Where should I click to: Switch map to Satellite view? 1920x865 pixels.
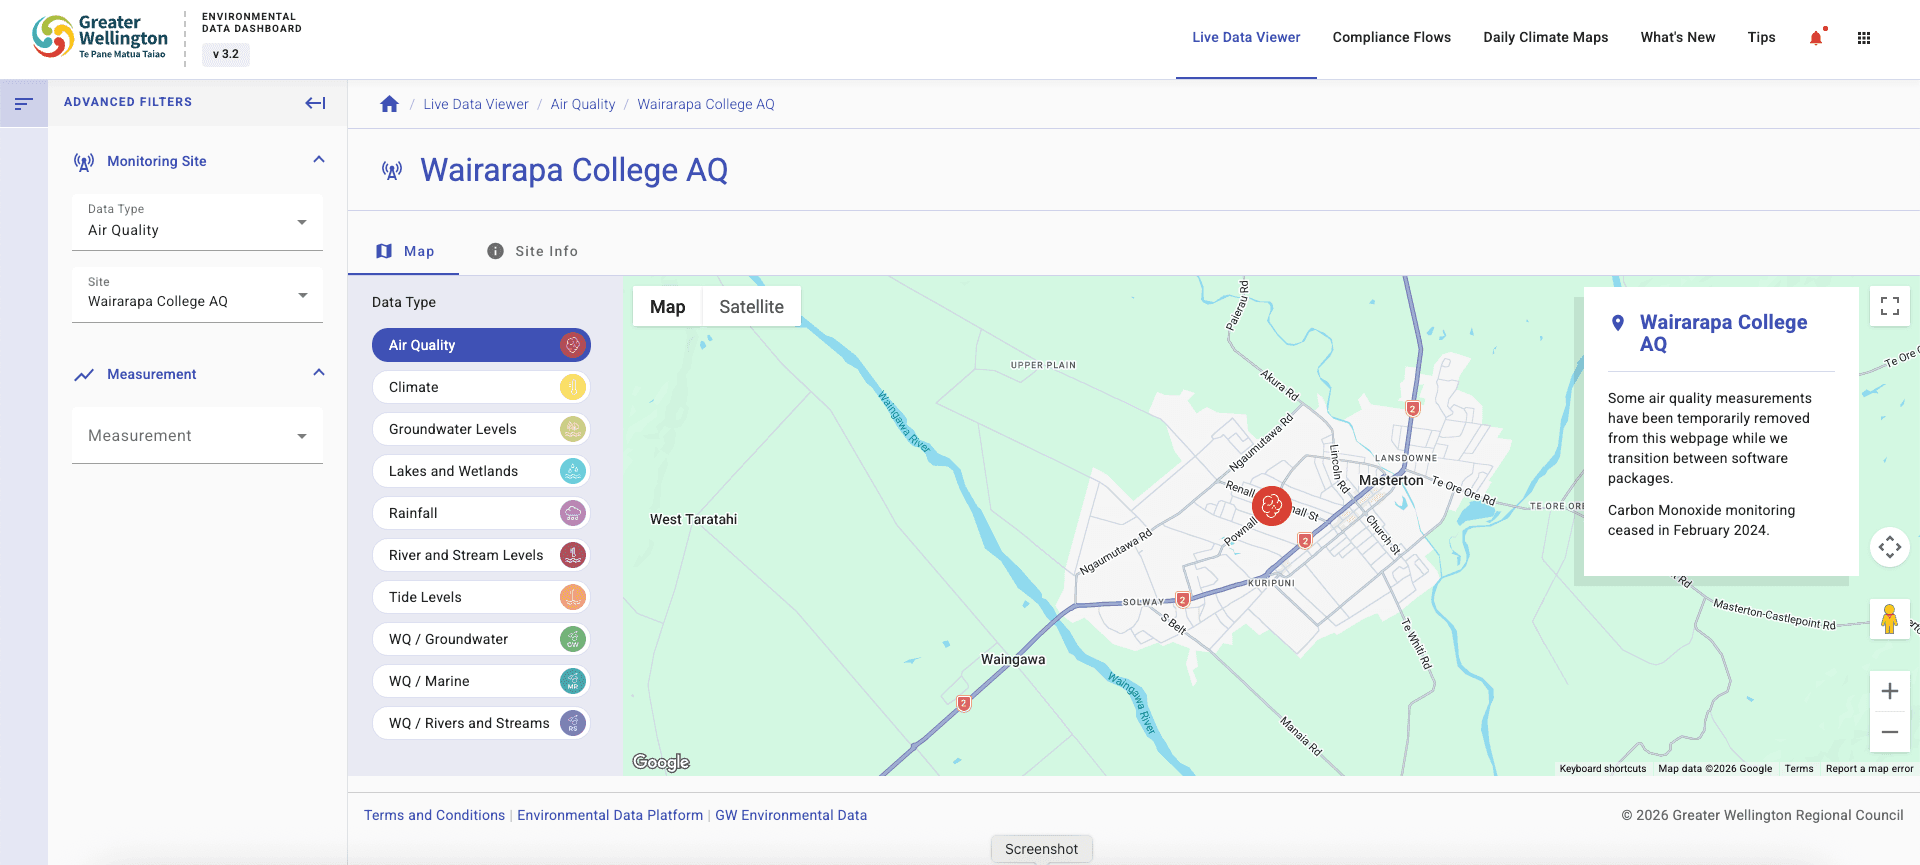pyautogui.click(x=751, y=307)
